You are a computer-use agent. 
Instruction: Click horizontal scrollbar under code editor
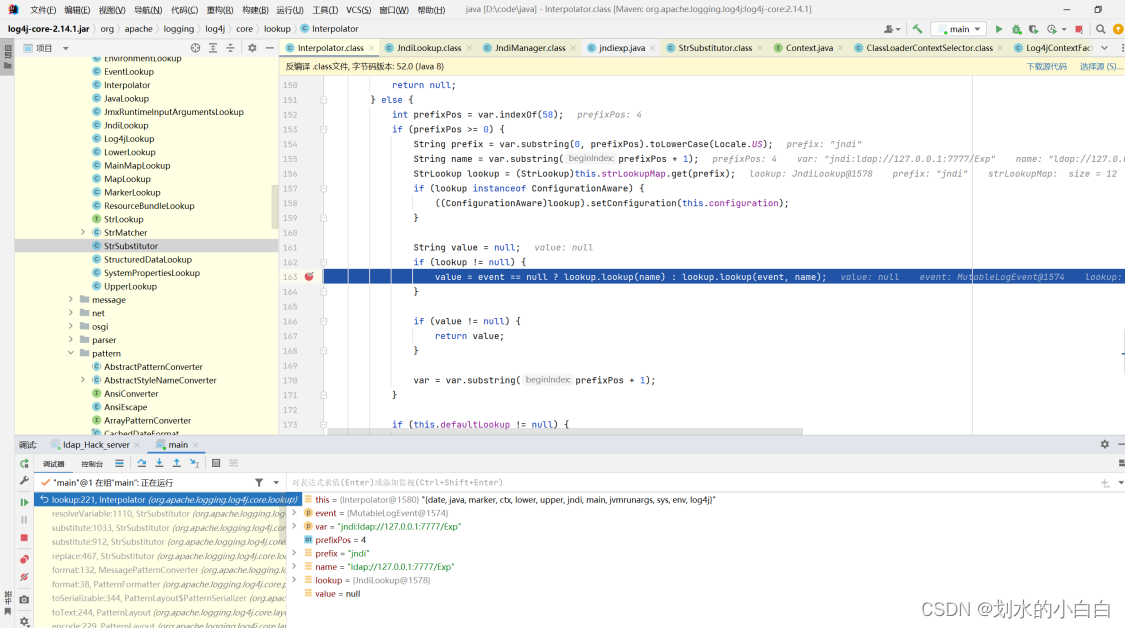pos(565,431)
